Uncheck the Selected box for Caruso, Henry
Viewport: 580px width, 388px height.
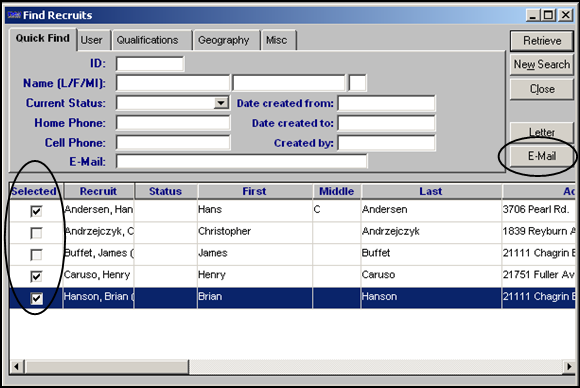36,276
